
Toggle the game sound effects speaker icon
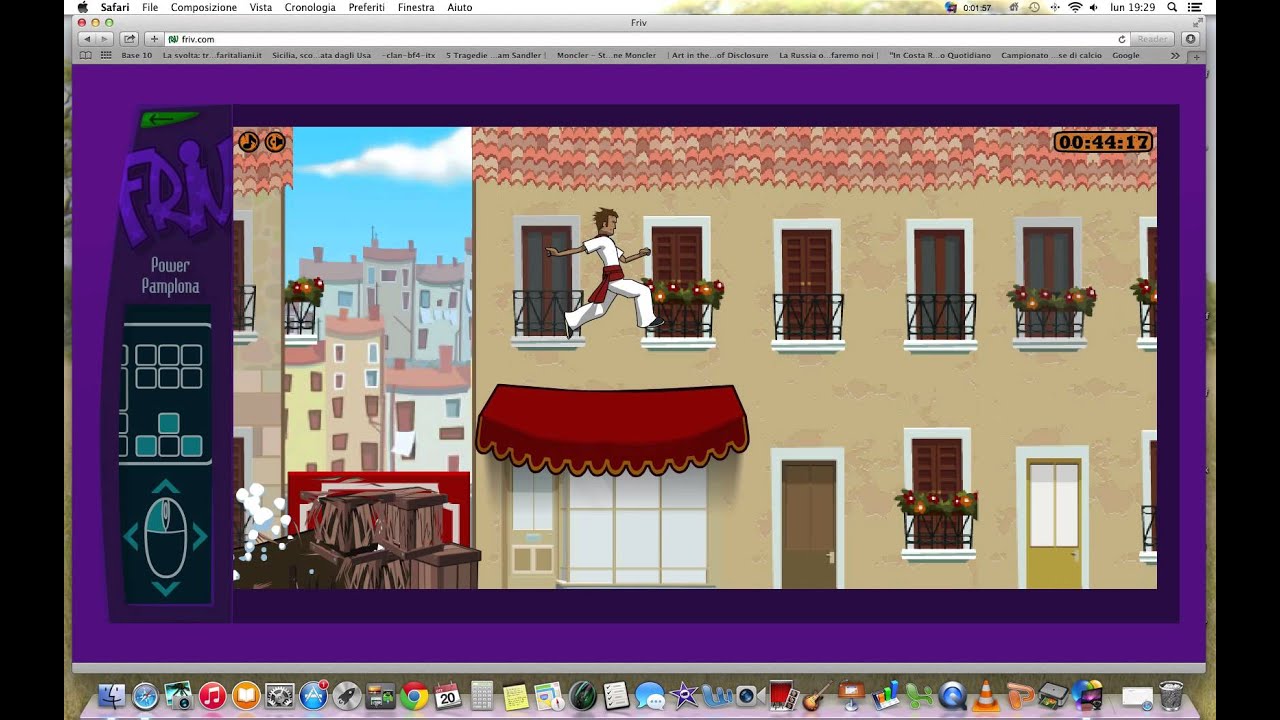click(x=275, y=142)
